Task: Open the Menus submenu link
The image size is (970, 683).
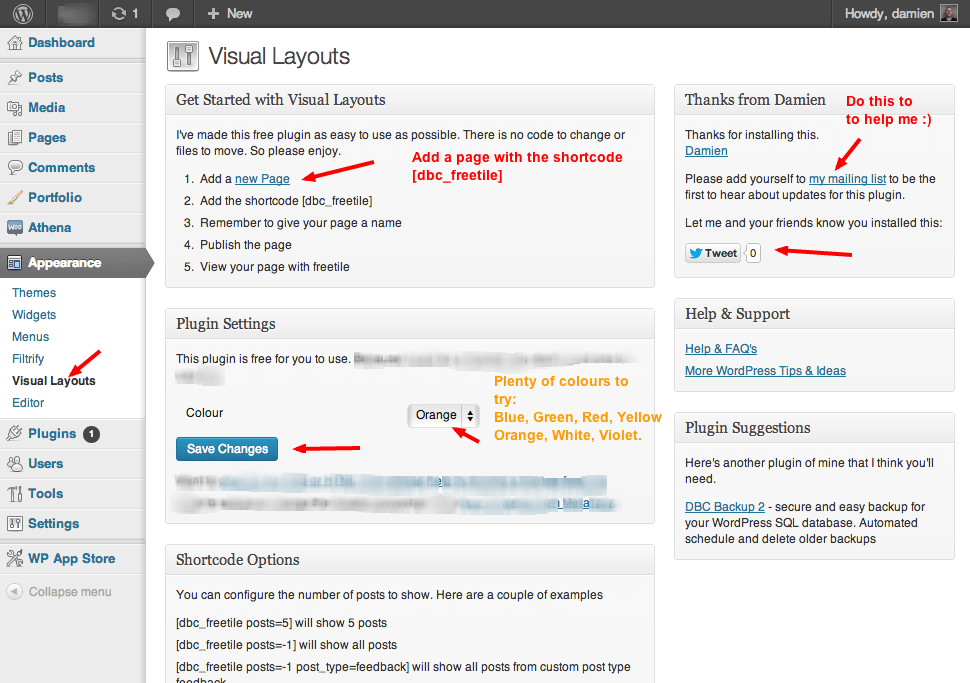Action: coord(30,337)
